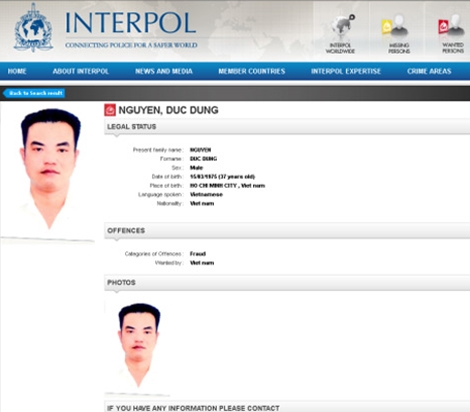Click the Nguyen, Duc Dung name heading
Viewport: 470px width, 412px height.
pyautogui.click(x=168, y=110)
